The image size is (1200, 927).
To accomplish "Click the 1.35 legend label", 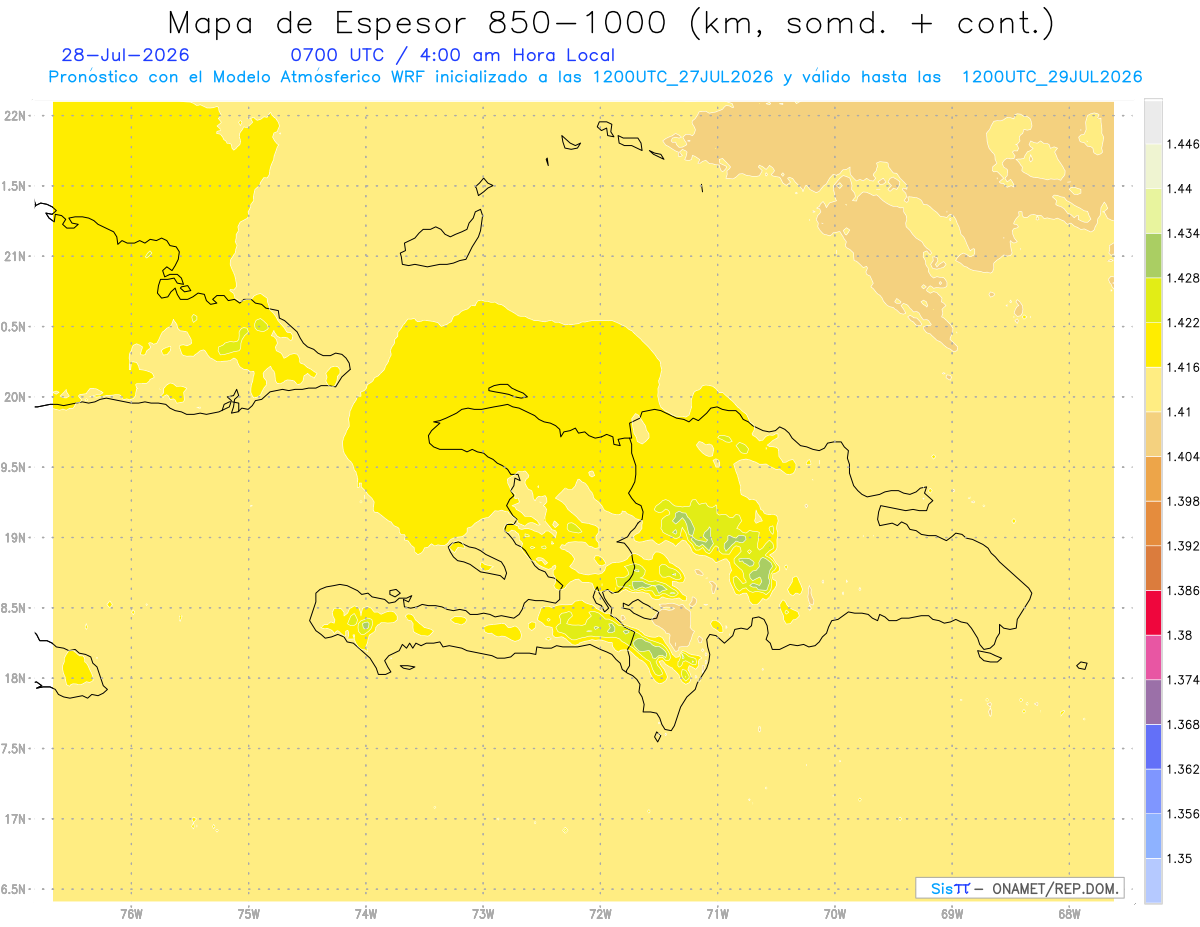I will tap(1180, 858).
